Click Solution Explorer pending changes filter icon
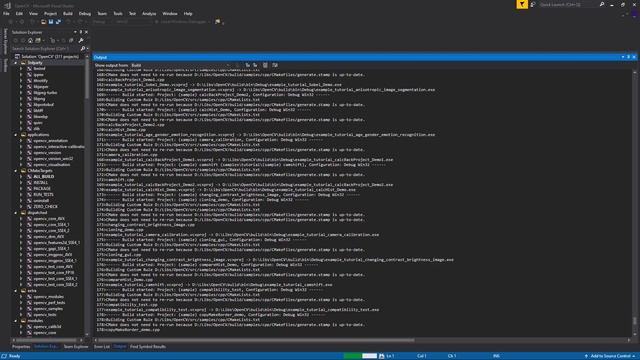This screenshot has width=640, height=360. 53,40
